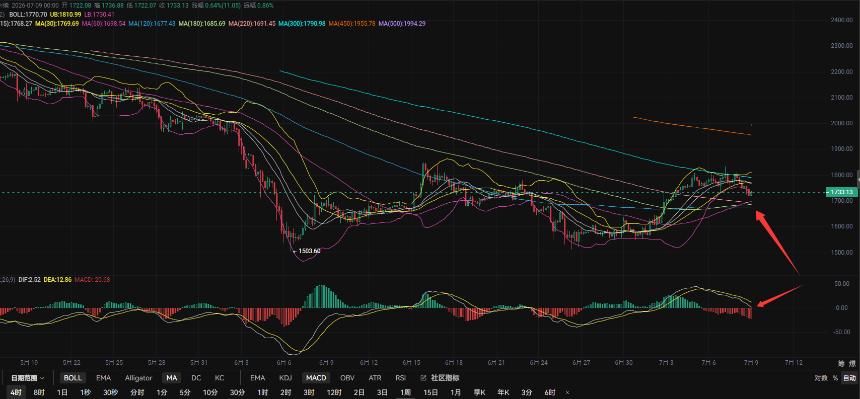The width and height of the screenshot is (860, 399).
Task: Switch the price axis to percent mode
Action: [835, 378]
